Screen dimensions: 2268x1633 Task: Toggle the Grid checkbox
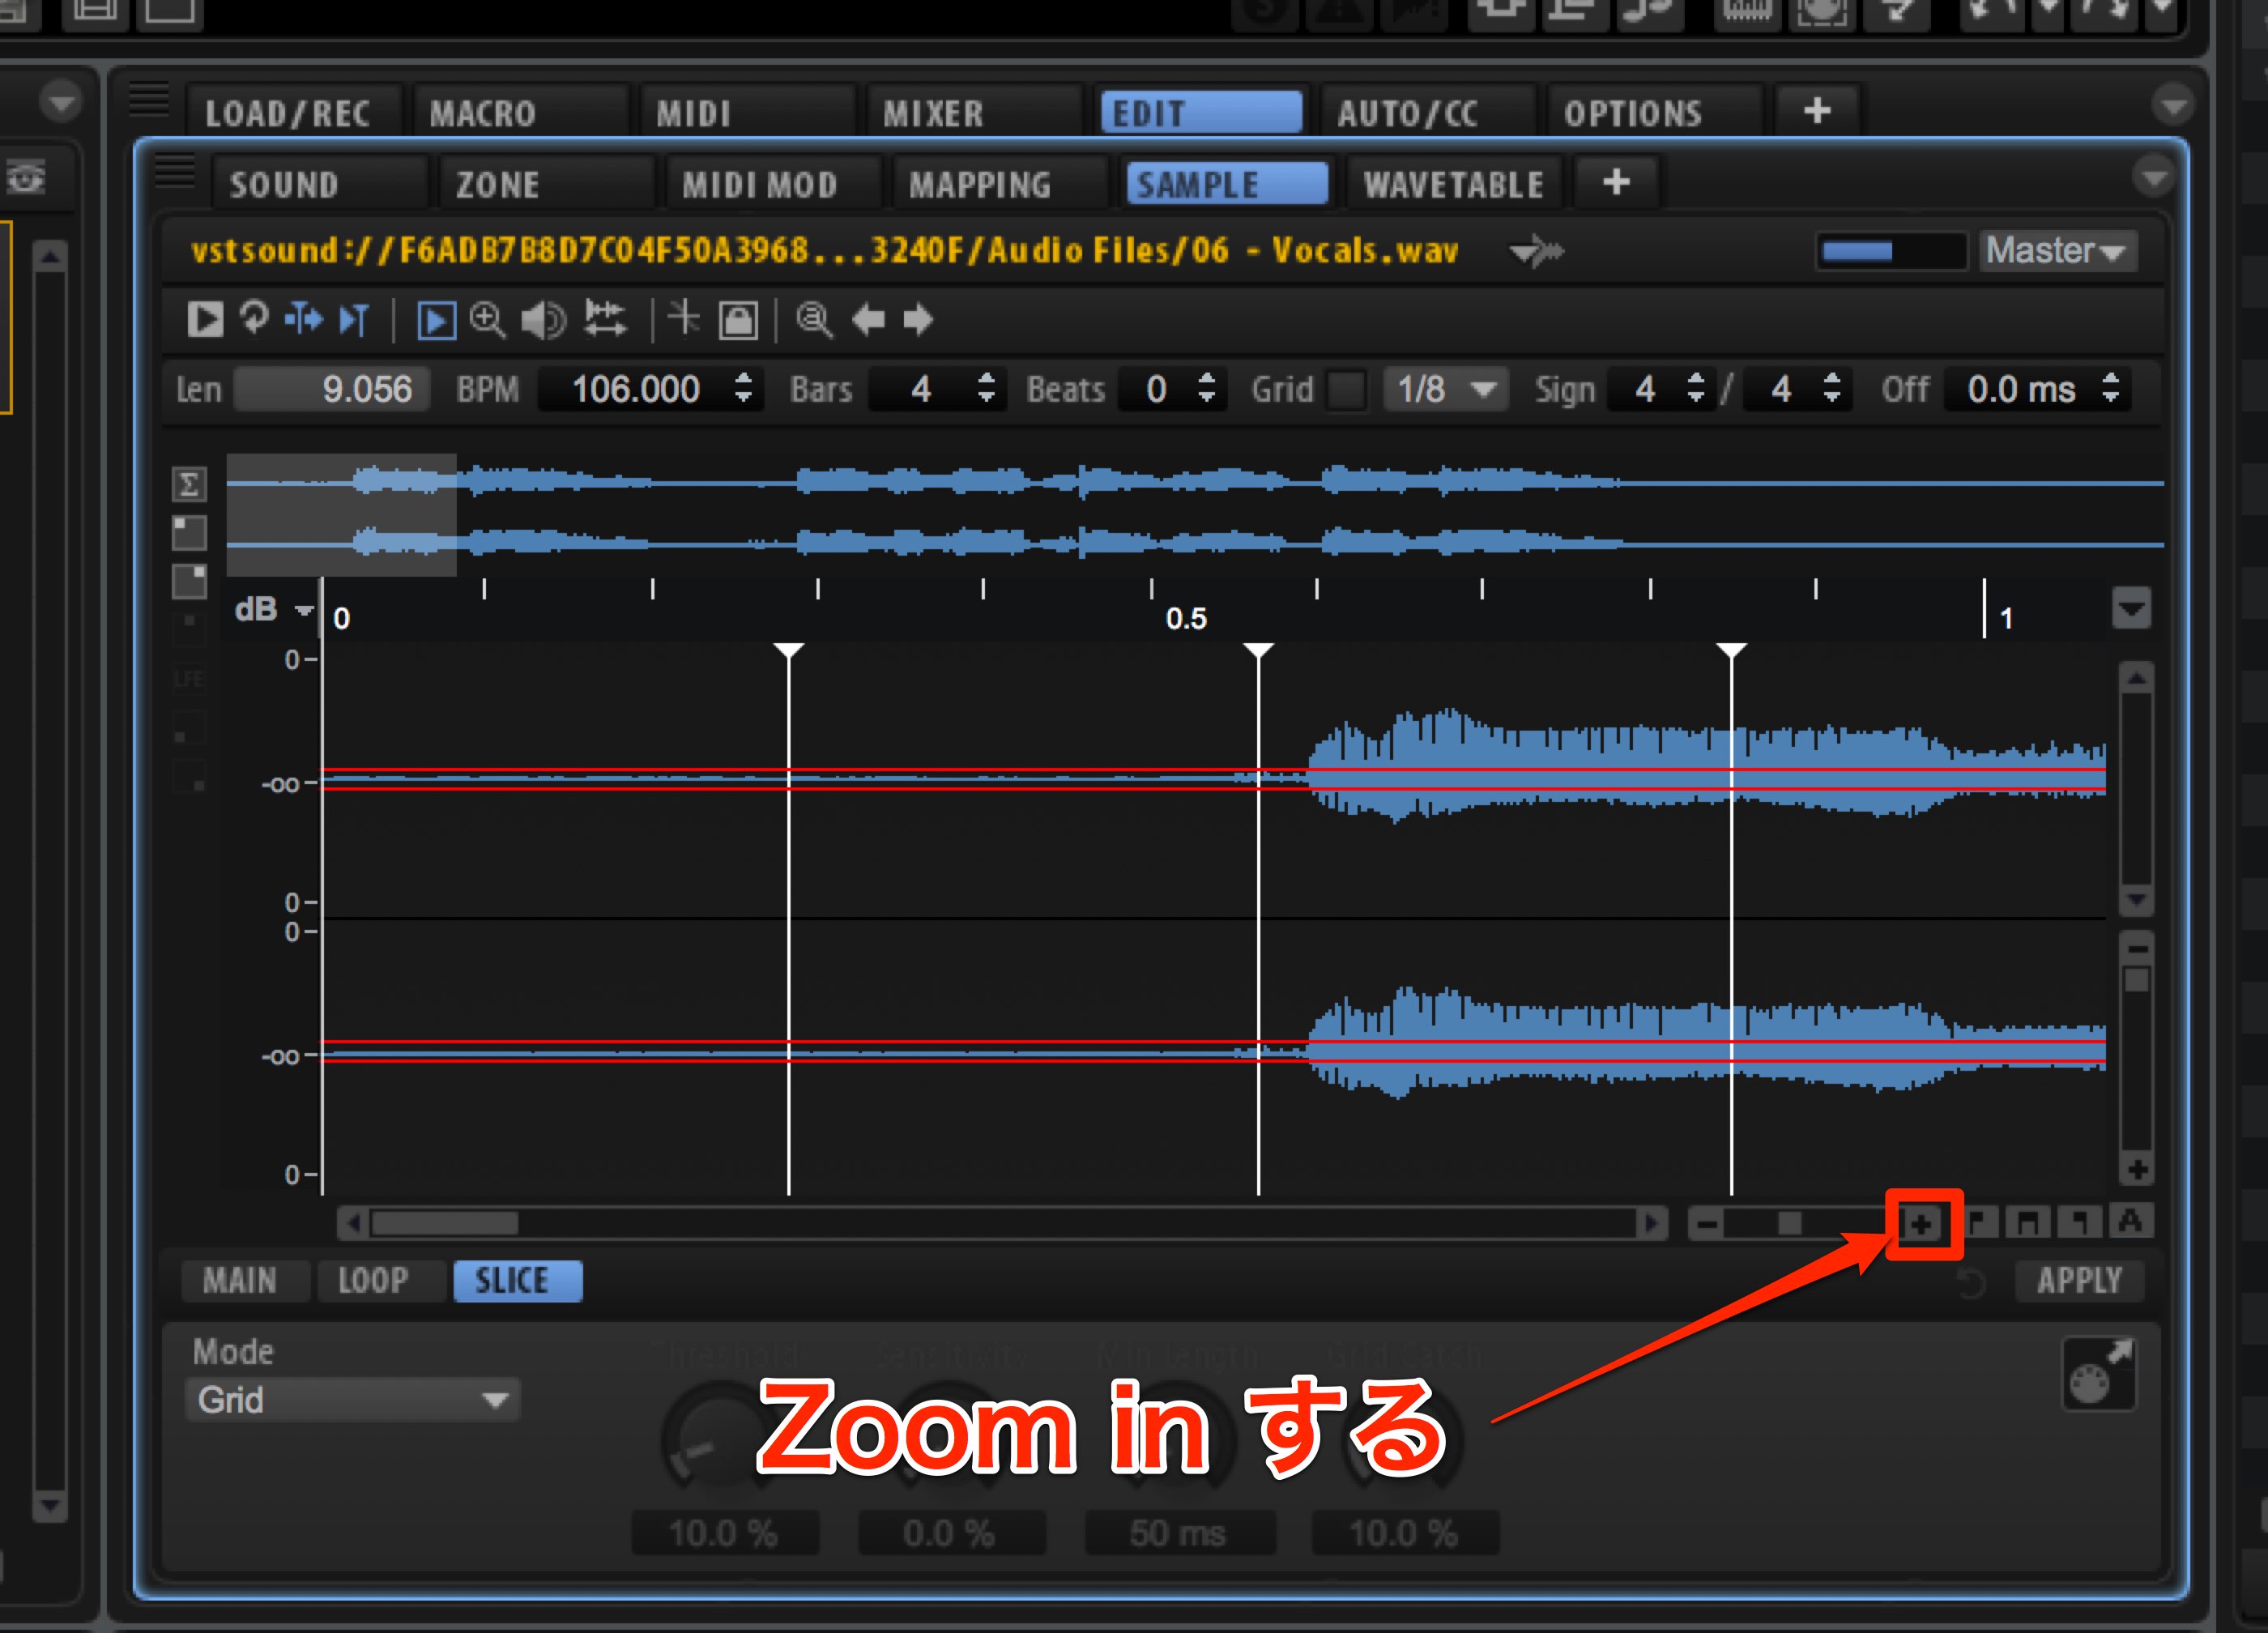click(x=1346, y=389)
